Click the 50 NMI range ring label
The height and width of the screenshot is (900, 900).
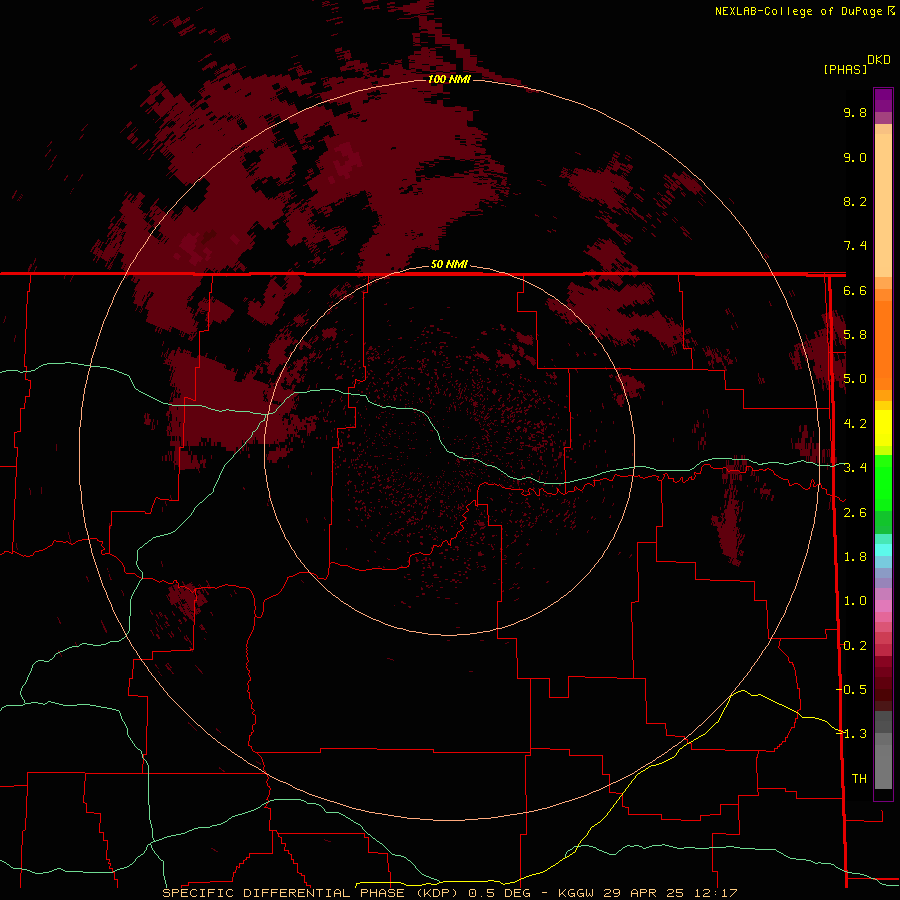point(449,264)
